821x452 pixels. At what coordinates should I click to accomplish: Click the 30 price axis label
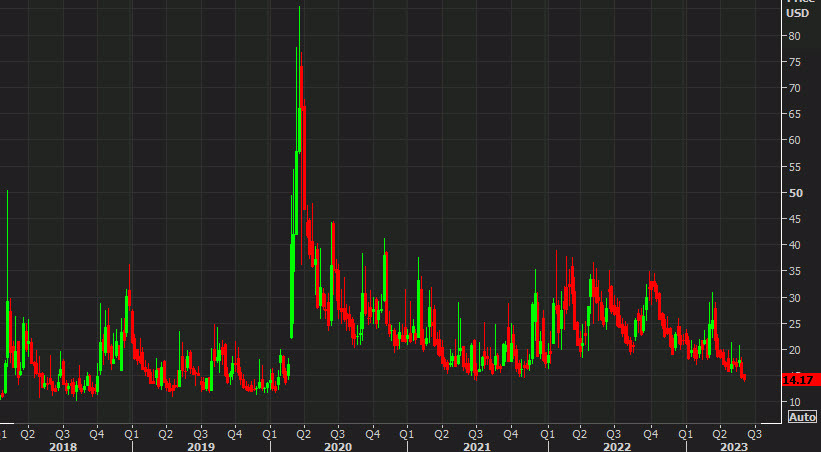point(794,298)
